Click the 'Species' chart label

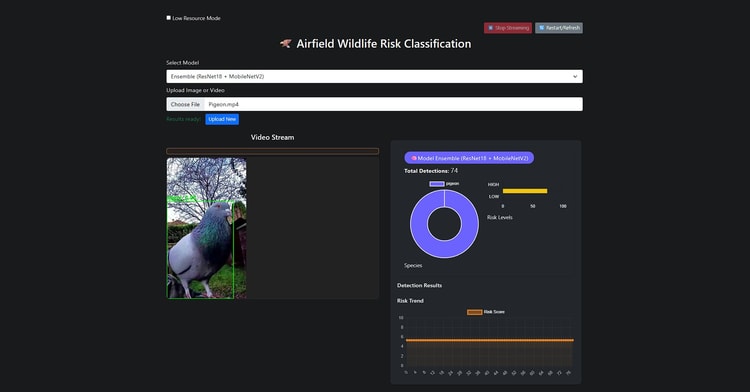tap(413, 265)
